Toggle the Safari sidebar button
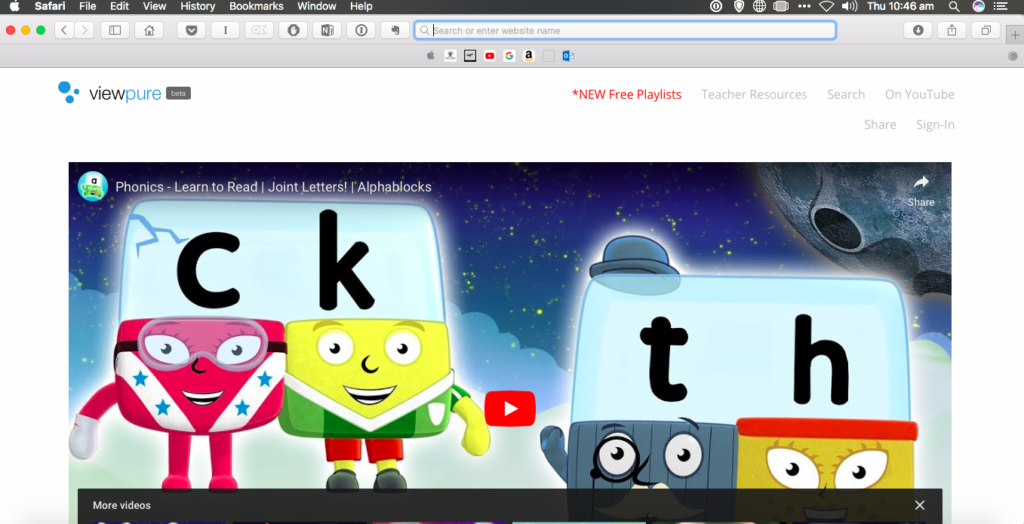This screenshot has width=1024, height=524. [x=115, y=30]
